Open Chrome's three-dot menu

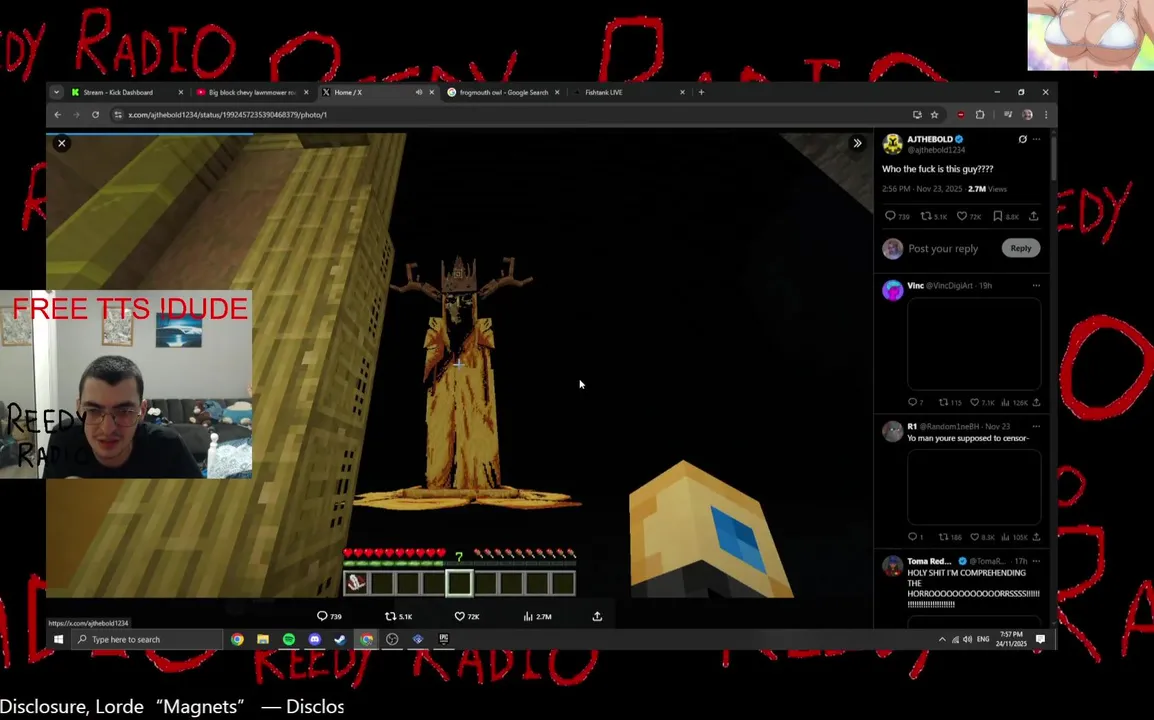pyautogui.click(x=1046, y=115)
